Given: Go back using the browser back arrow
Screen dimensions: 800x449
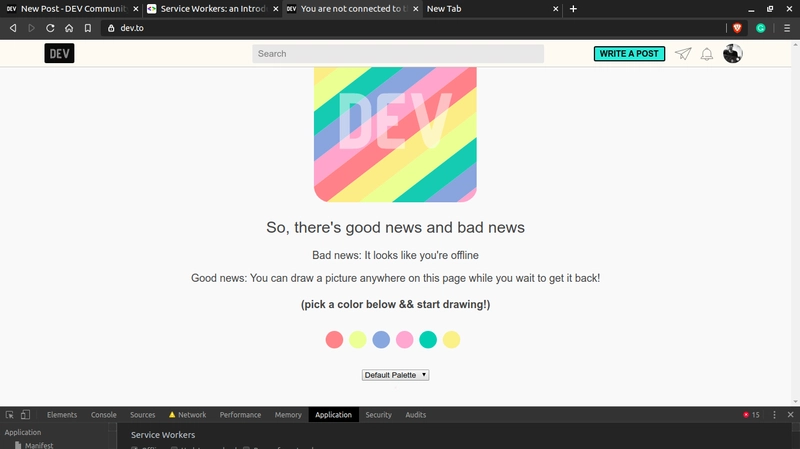Looking at the screenshot, I should 13,28.
